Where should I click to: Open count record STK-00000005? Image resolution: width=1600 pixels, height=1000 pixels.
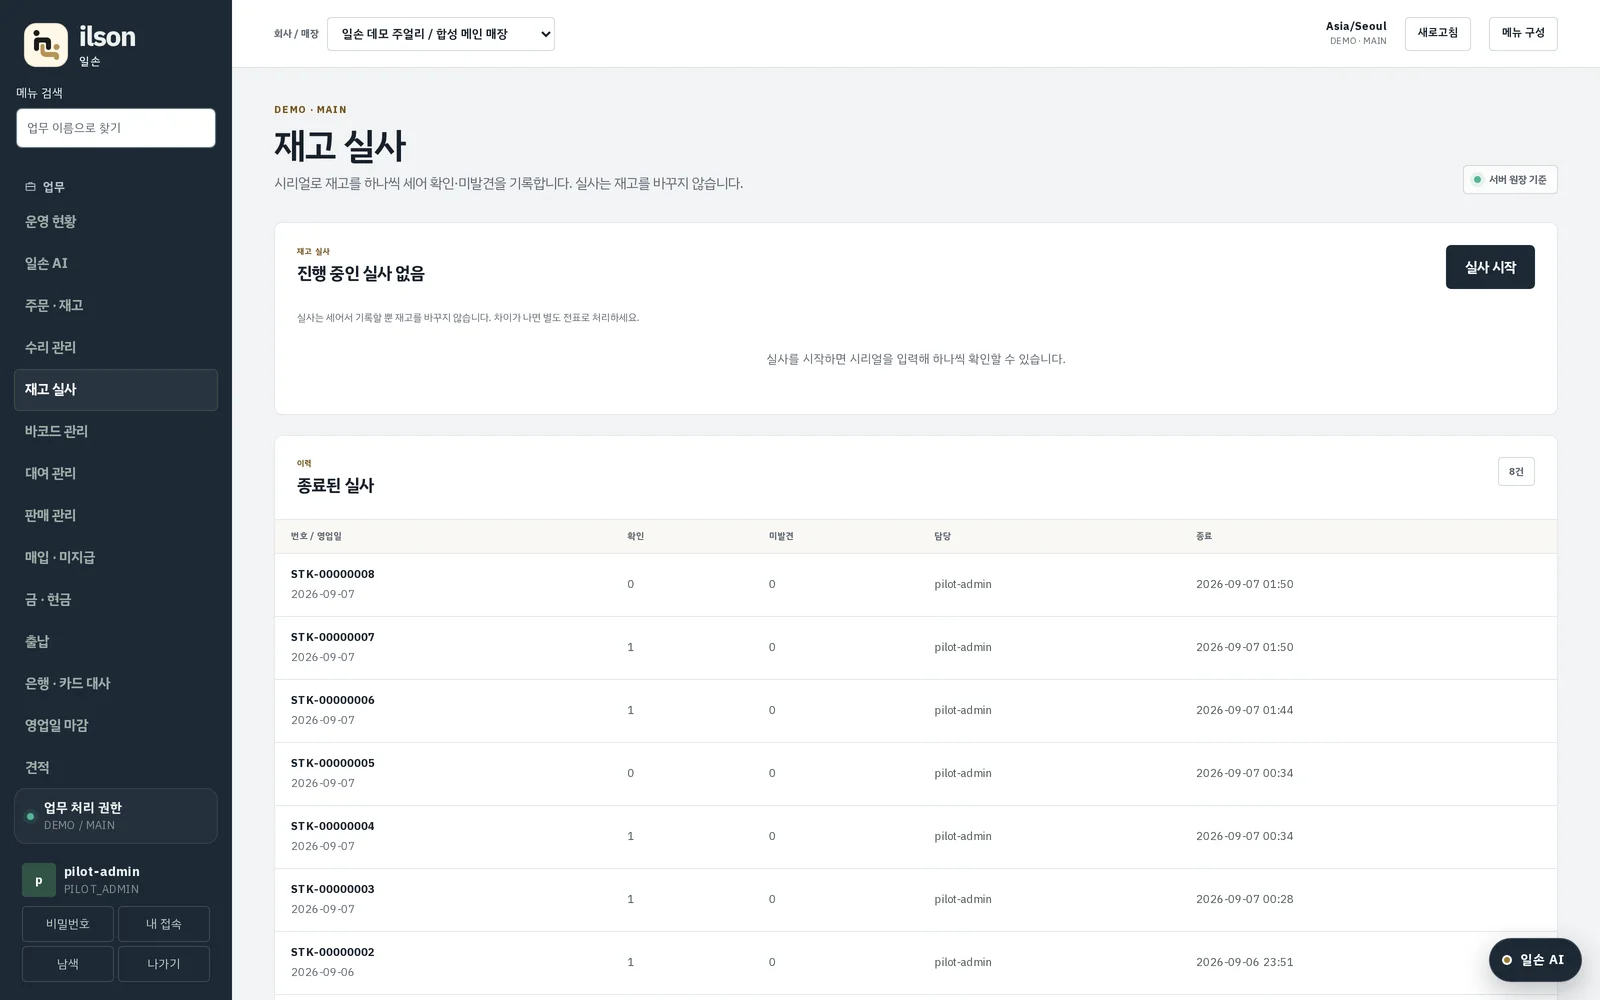click(916, 774)
